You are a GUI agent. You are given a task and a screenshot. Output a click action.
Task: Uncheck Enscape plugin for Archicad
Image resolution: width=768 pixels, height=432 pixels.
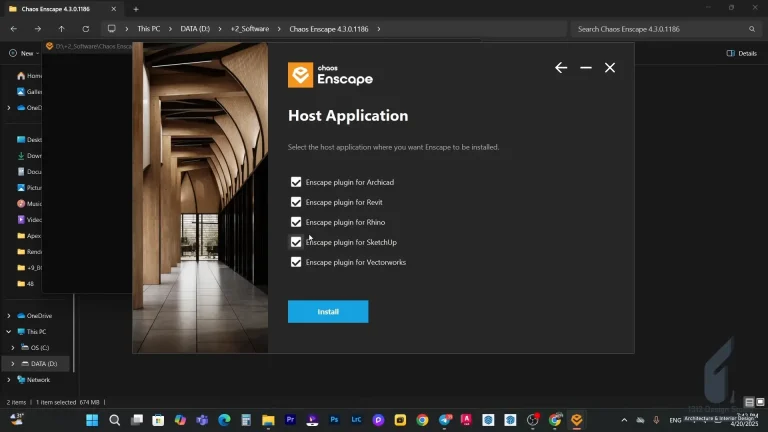(296, 182)
